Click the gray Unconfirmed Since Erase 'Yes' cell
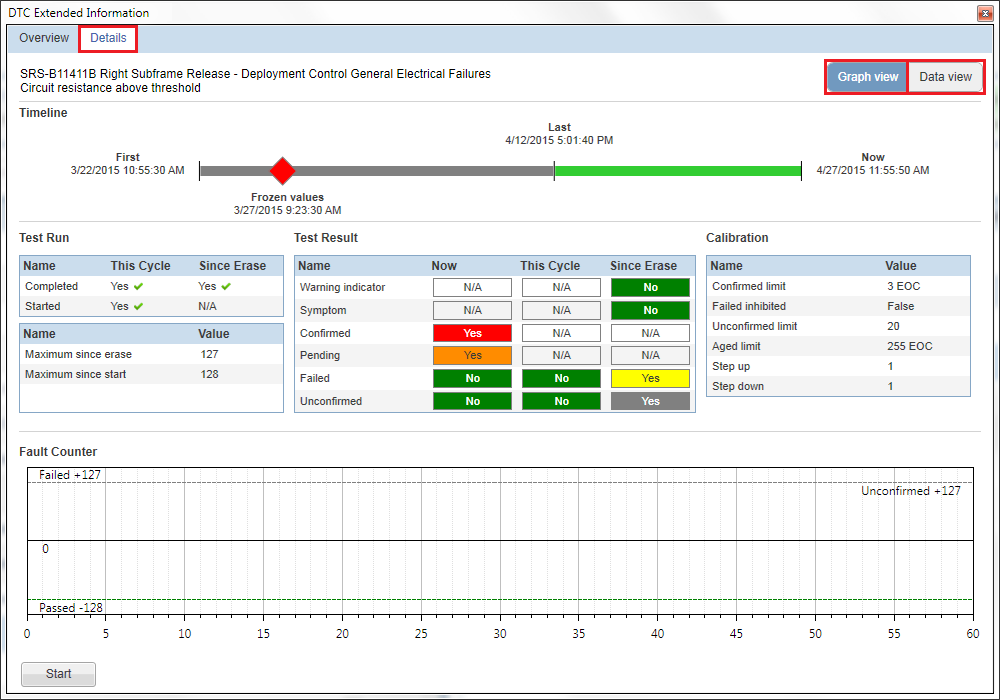Viewport: 1000px width, 700px height. [x=650, y=401]
